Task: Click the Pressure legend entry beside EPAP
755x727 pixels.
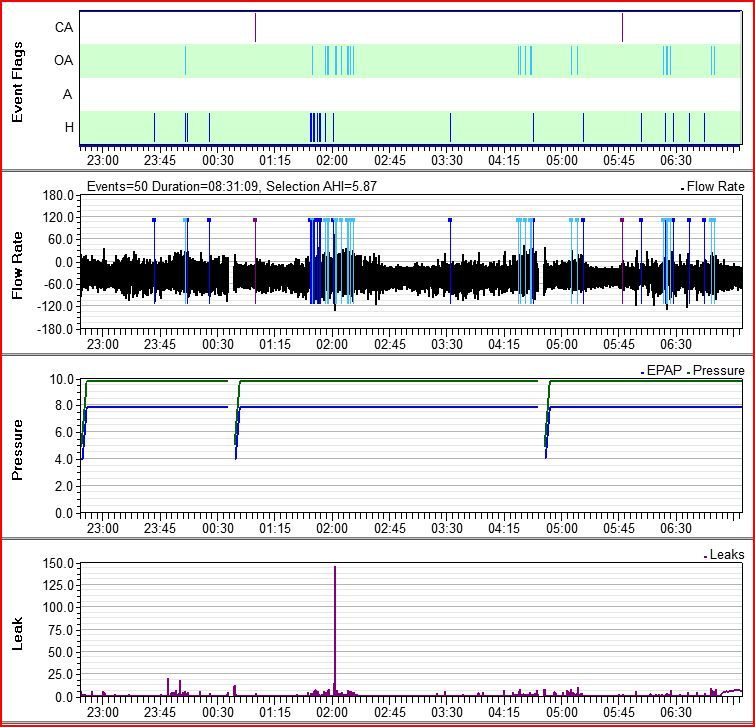Action: (x=718, y=371)
